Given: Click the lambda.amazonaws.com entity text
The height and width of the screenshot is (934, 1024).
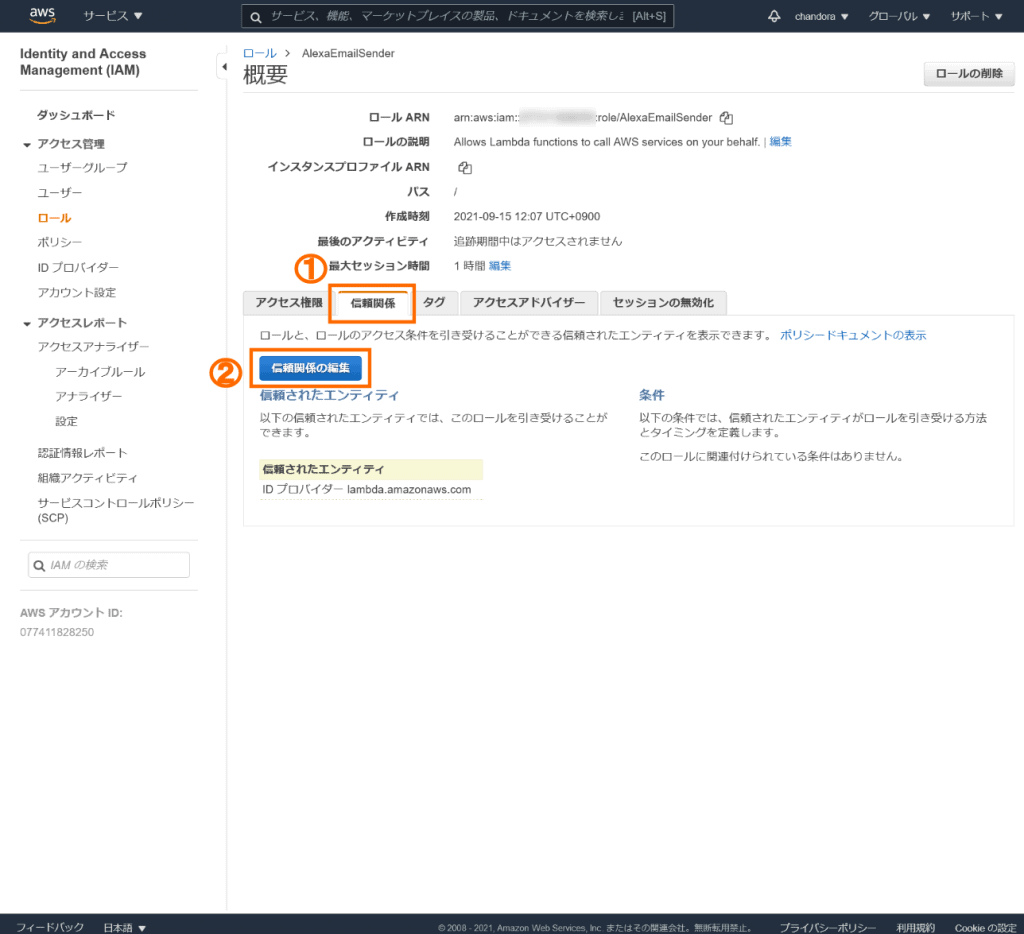Looking at the screenshot, I should pos(409,489).
